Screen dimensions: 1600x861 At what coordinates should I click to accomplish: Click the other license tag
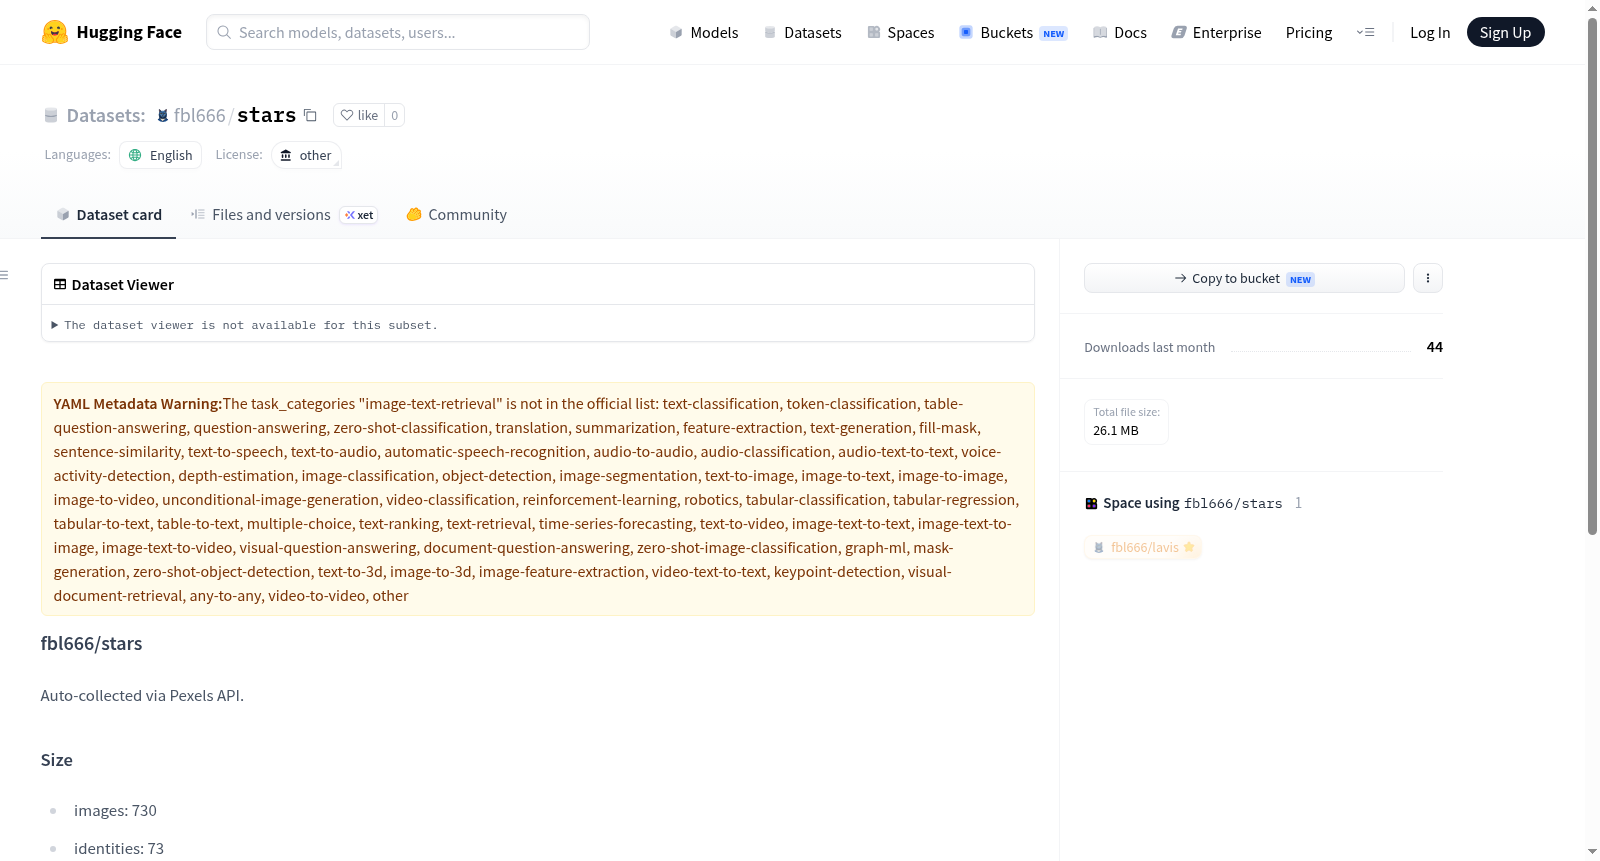[306, 155]
